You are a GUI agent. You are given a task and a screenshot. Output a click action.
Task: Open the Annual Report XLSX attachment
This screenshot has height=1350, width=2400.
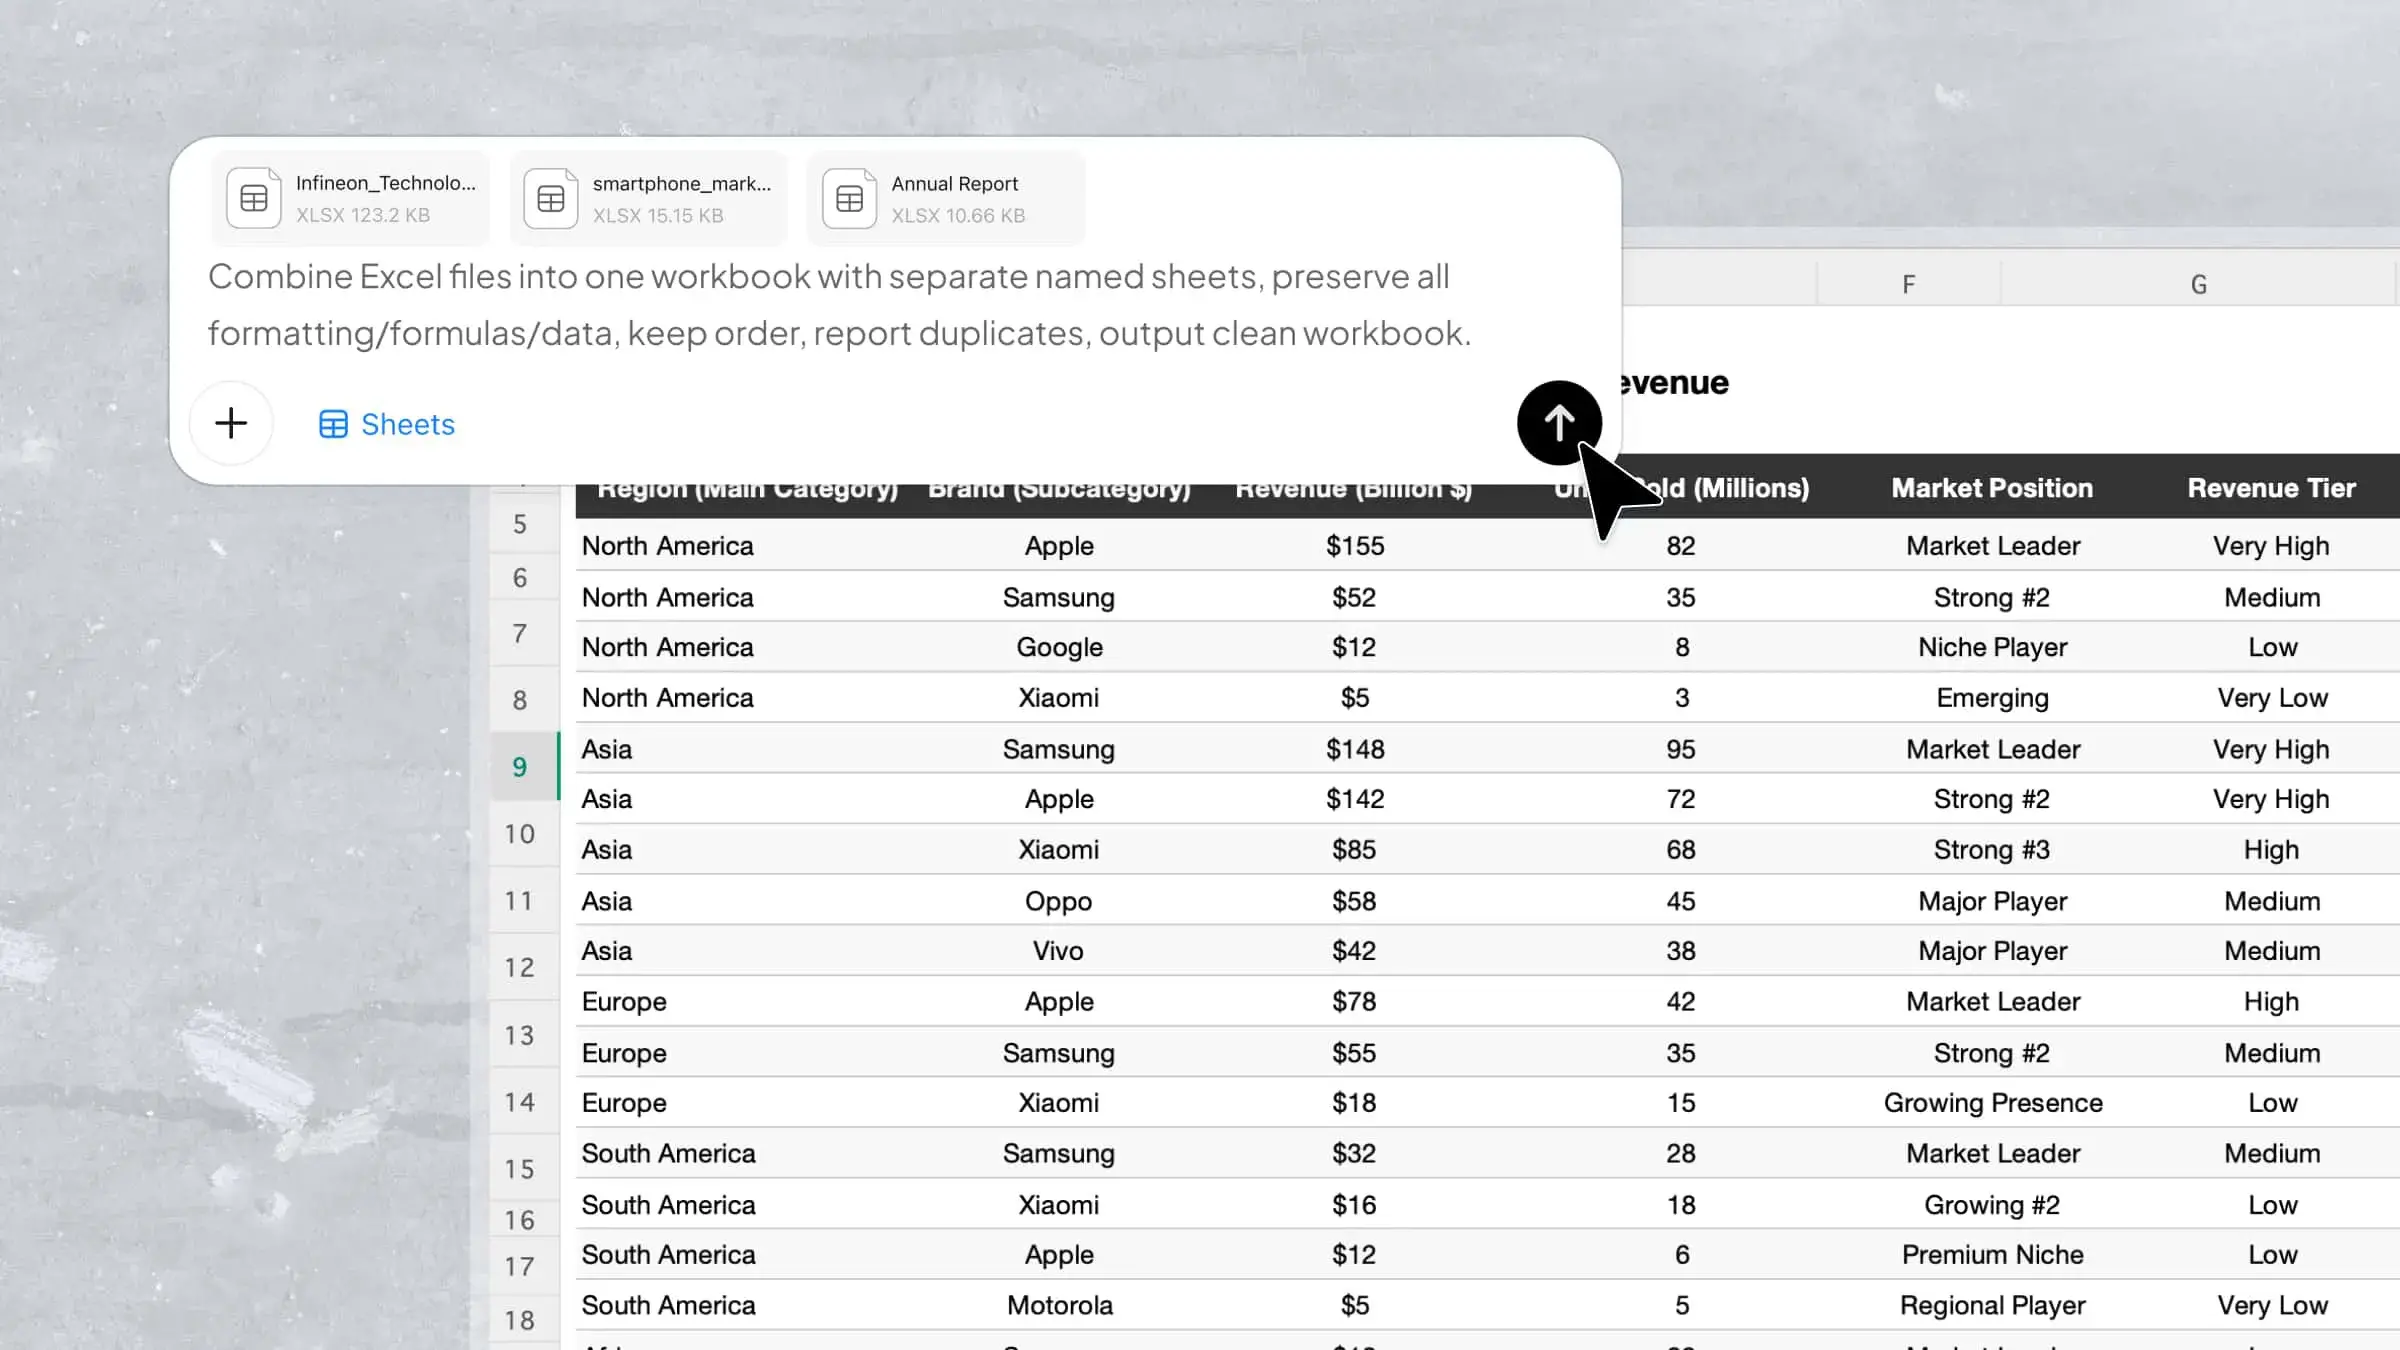point(946,198)
